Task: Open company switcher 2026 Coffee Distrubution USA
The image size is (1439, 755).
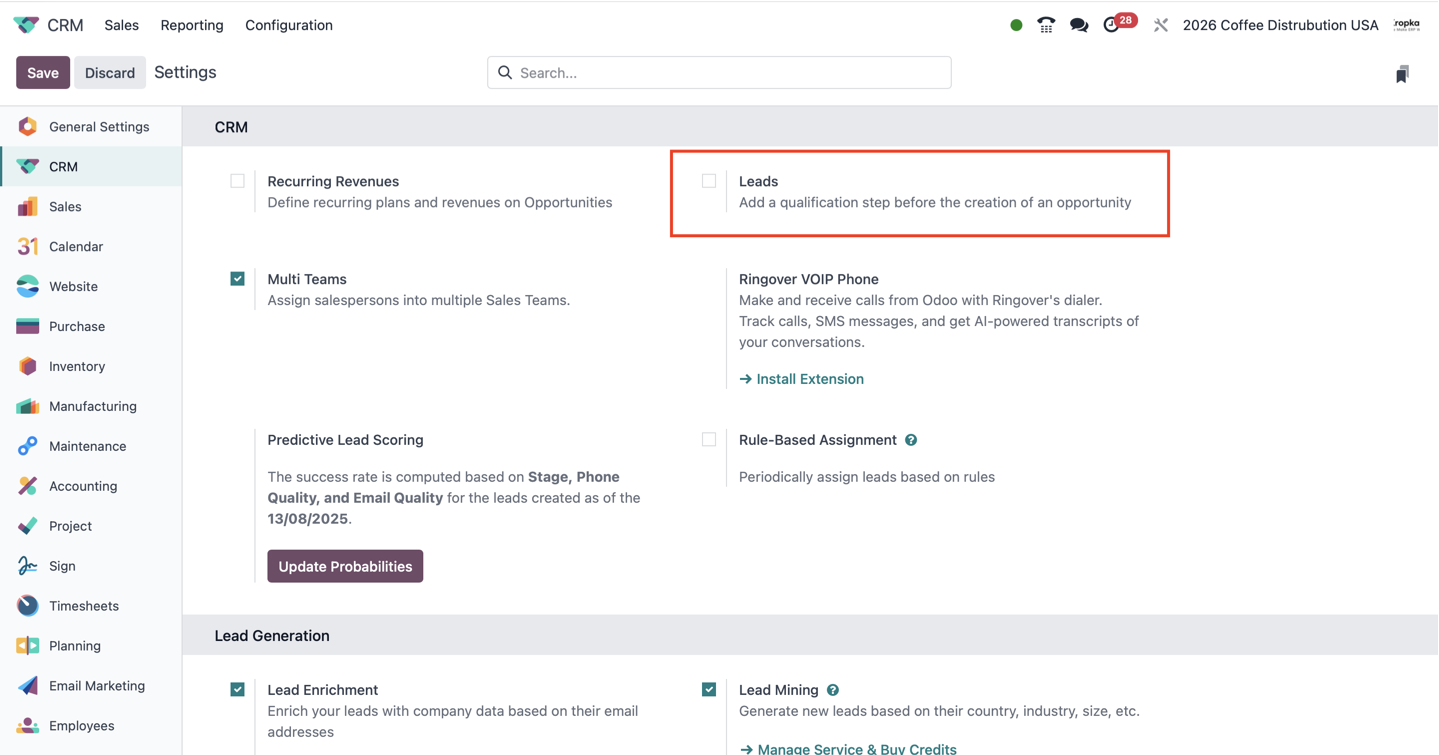Action: pos(1280,25)
